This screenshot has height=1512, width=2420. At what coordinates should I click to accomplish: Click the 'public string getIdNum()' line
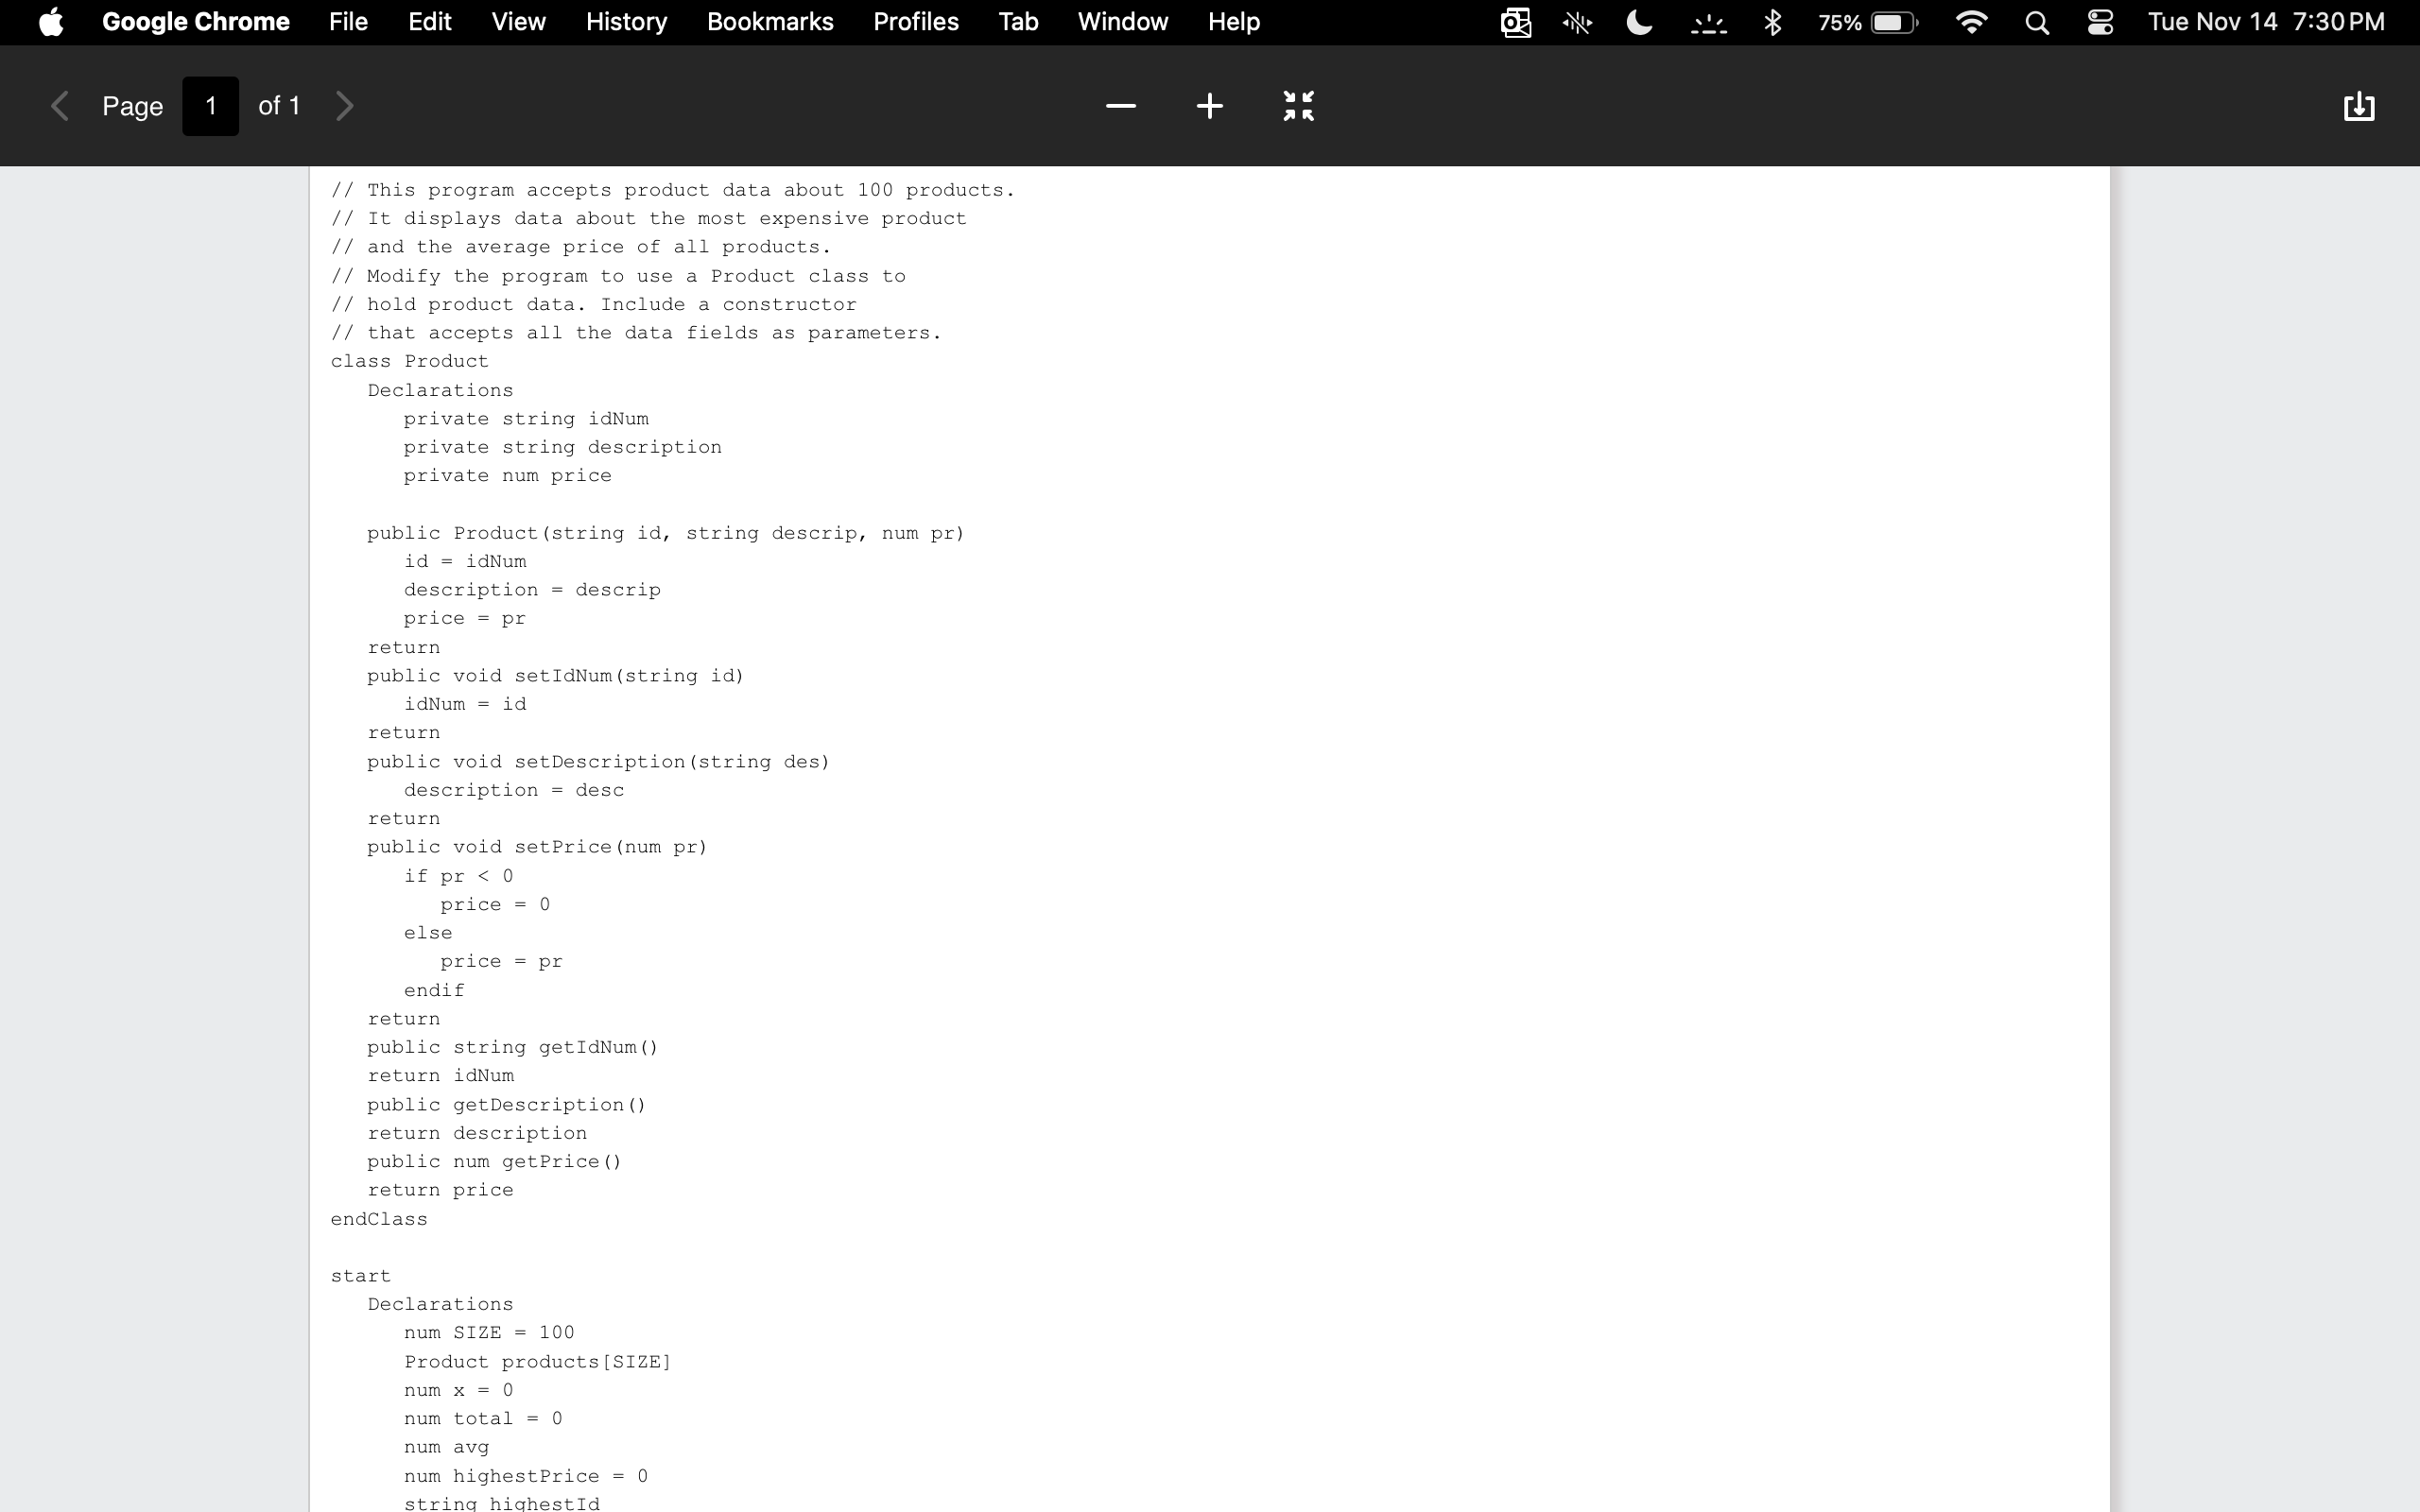[513, 1047]
